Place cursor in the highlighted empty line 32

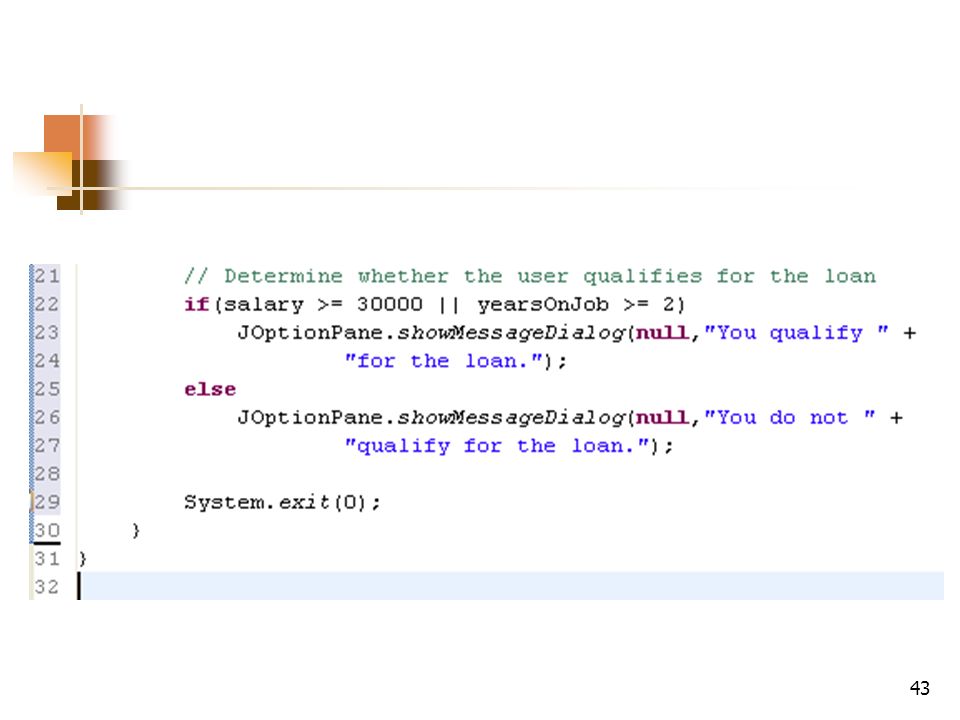[511, 586]
